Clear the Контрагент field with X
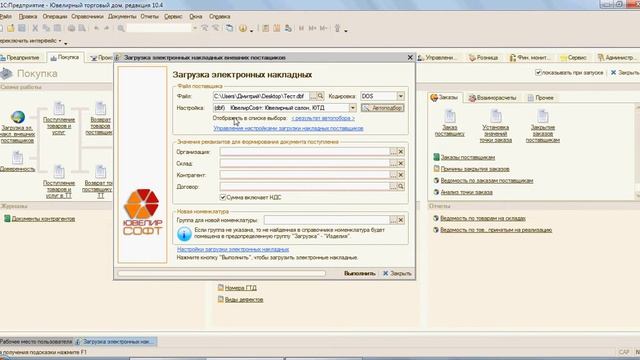640x360 pixels. 401,175
